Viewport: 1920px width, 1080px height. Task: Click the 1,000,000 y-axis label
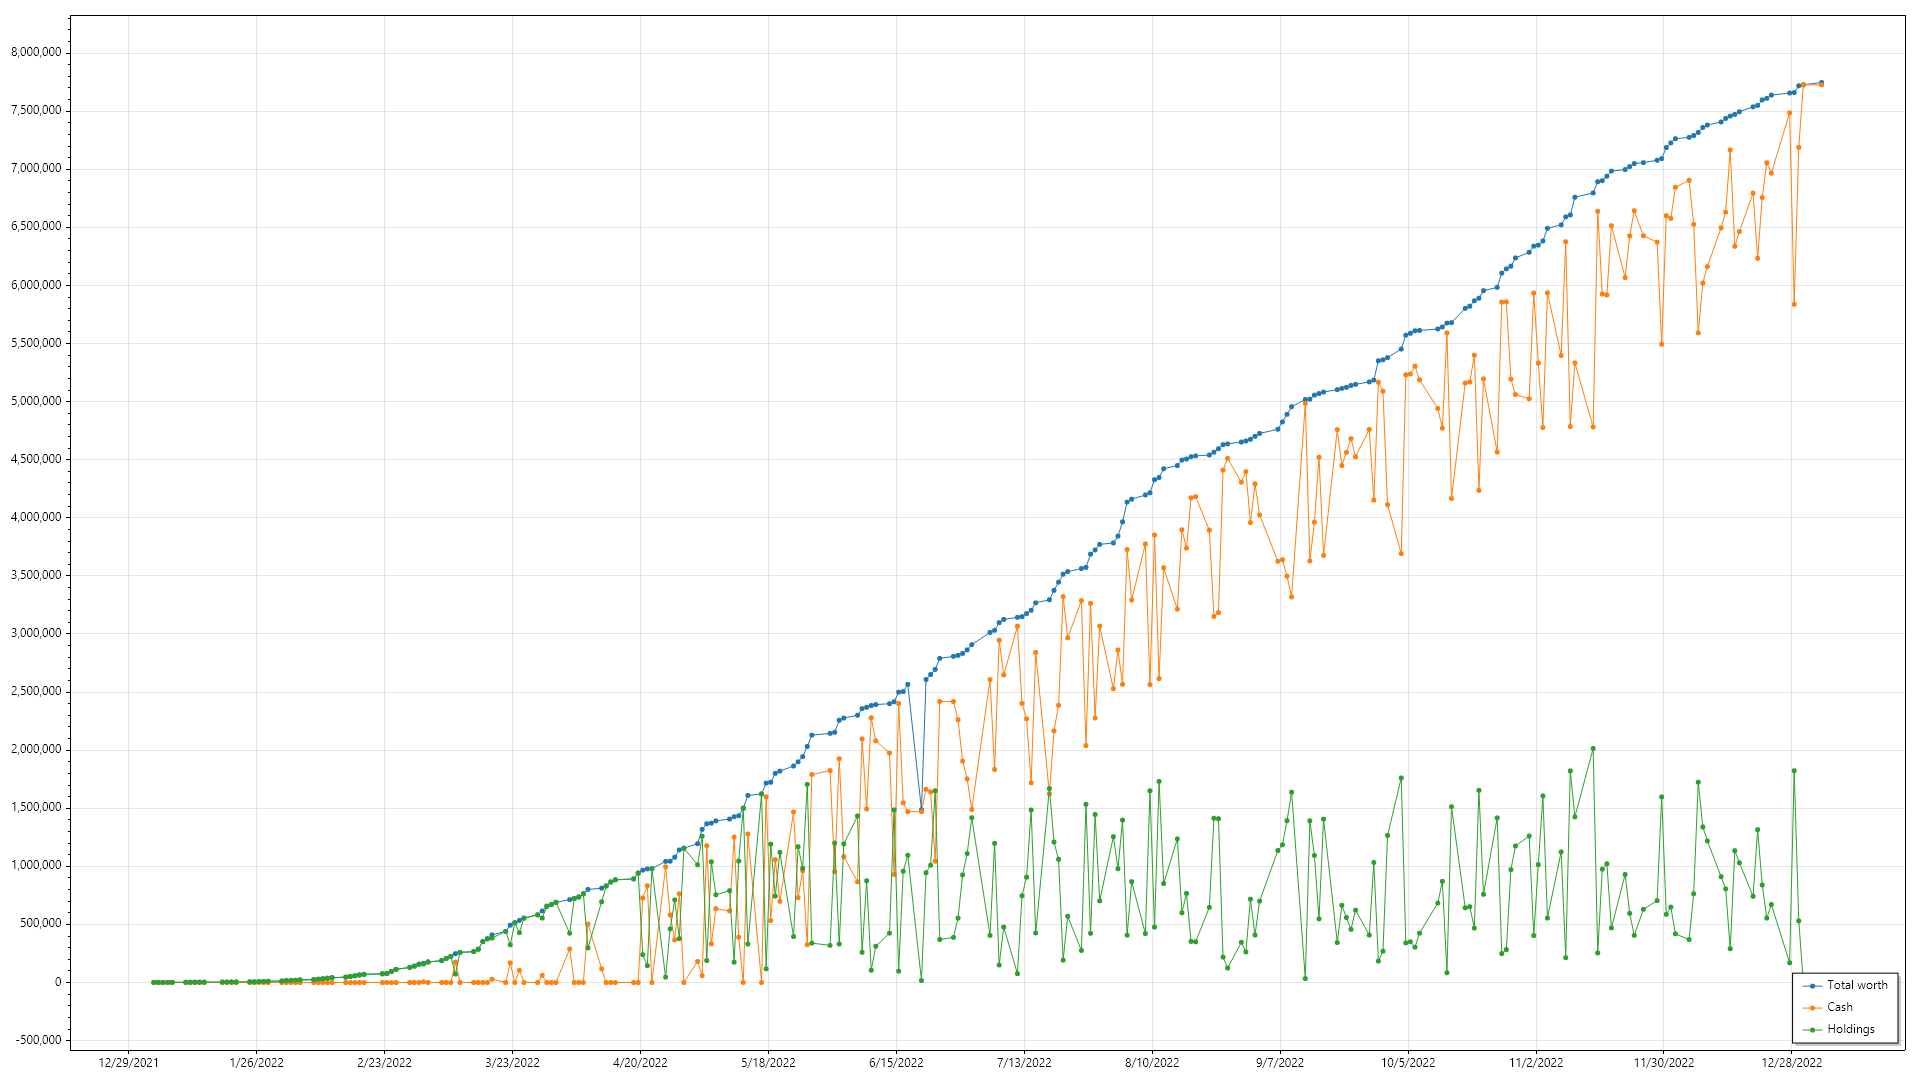36,866
